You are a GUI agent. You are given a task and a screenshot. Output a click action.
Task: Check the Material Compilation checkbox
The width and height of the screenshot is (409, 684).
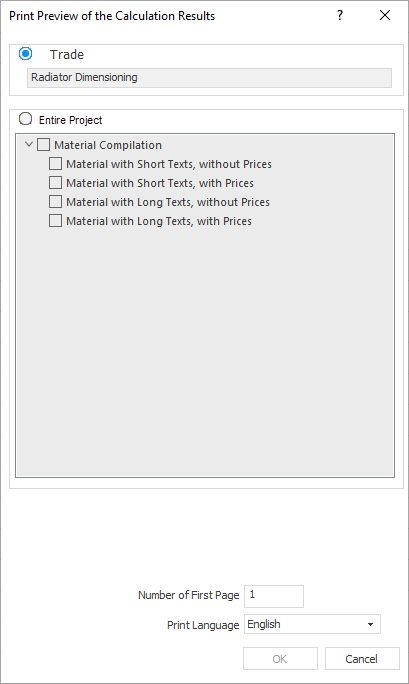click(x=44, y=144)
